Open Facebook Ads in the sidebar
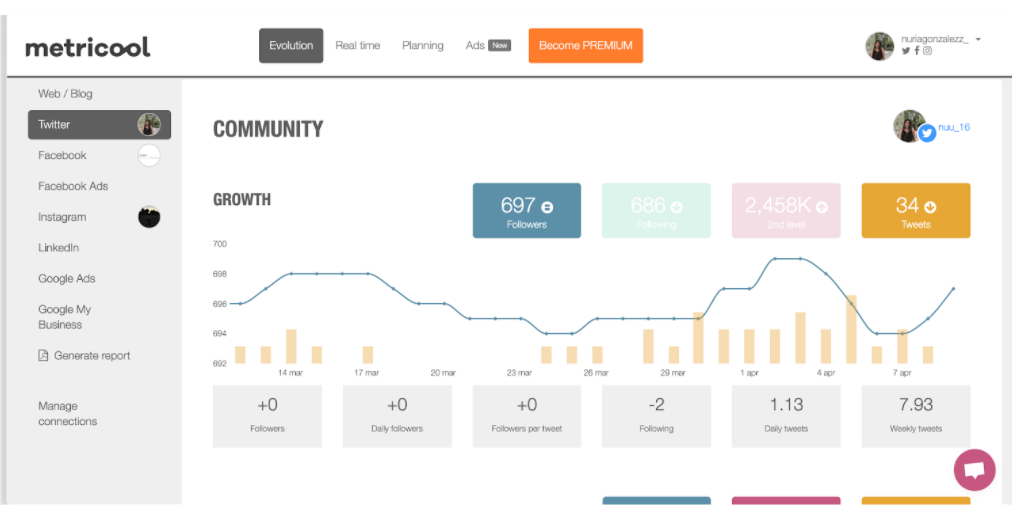Image resolution: width=1016 pixels, height=512 pixels. [73, 186]
